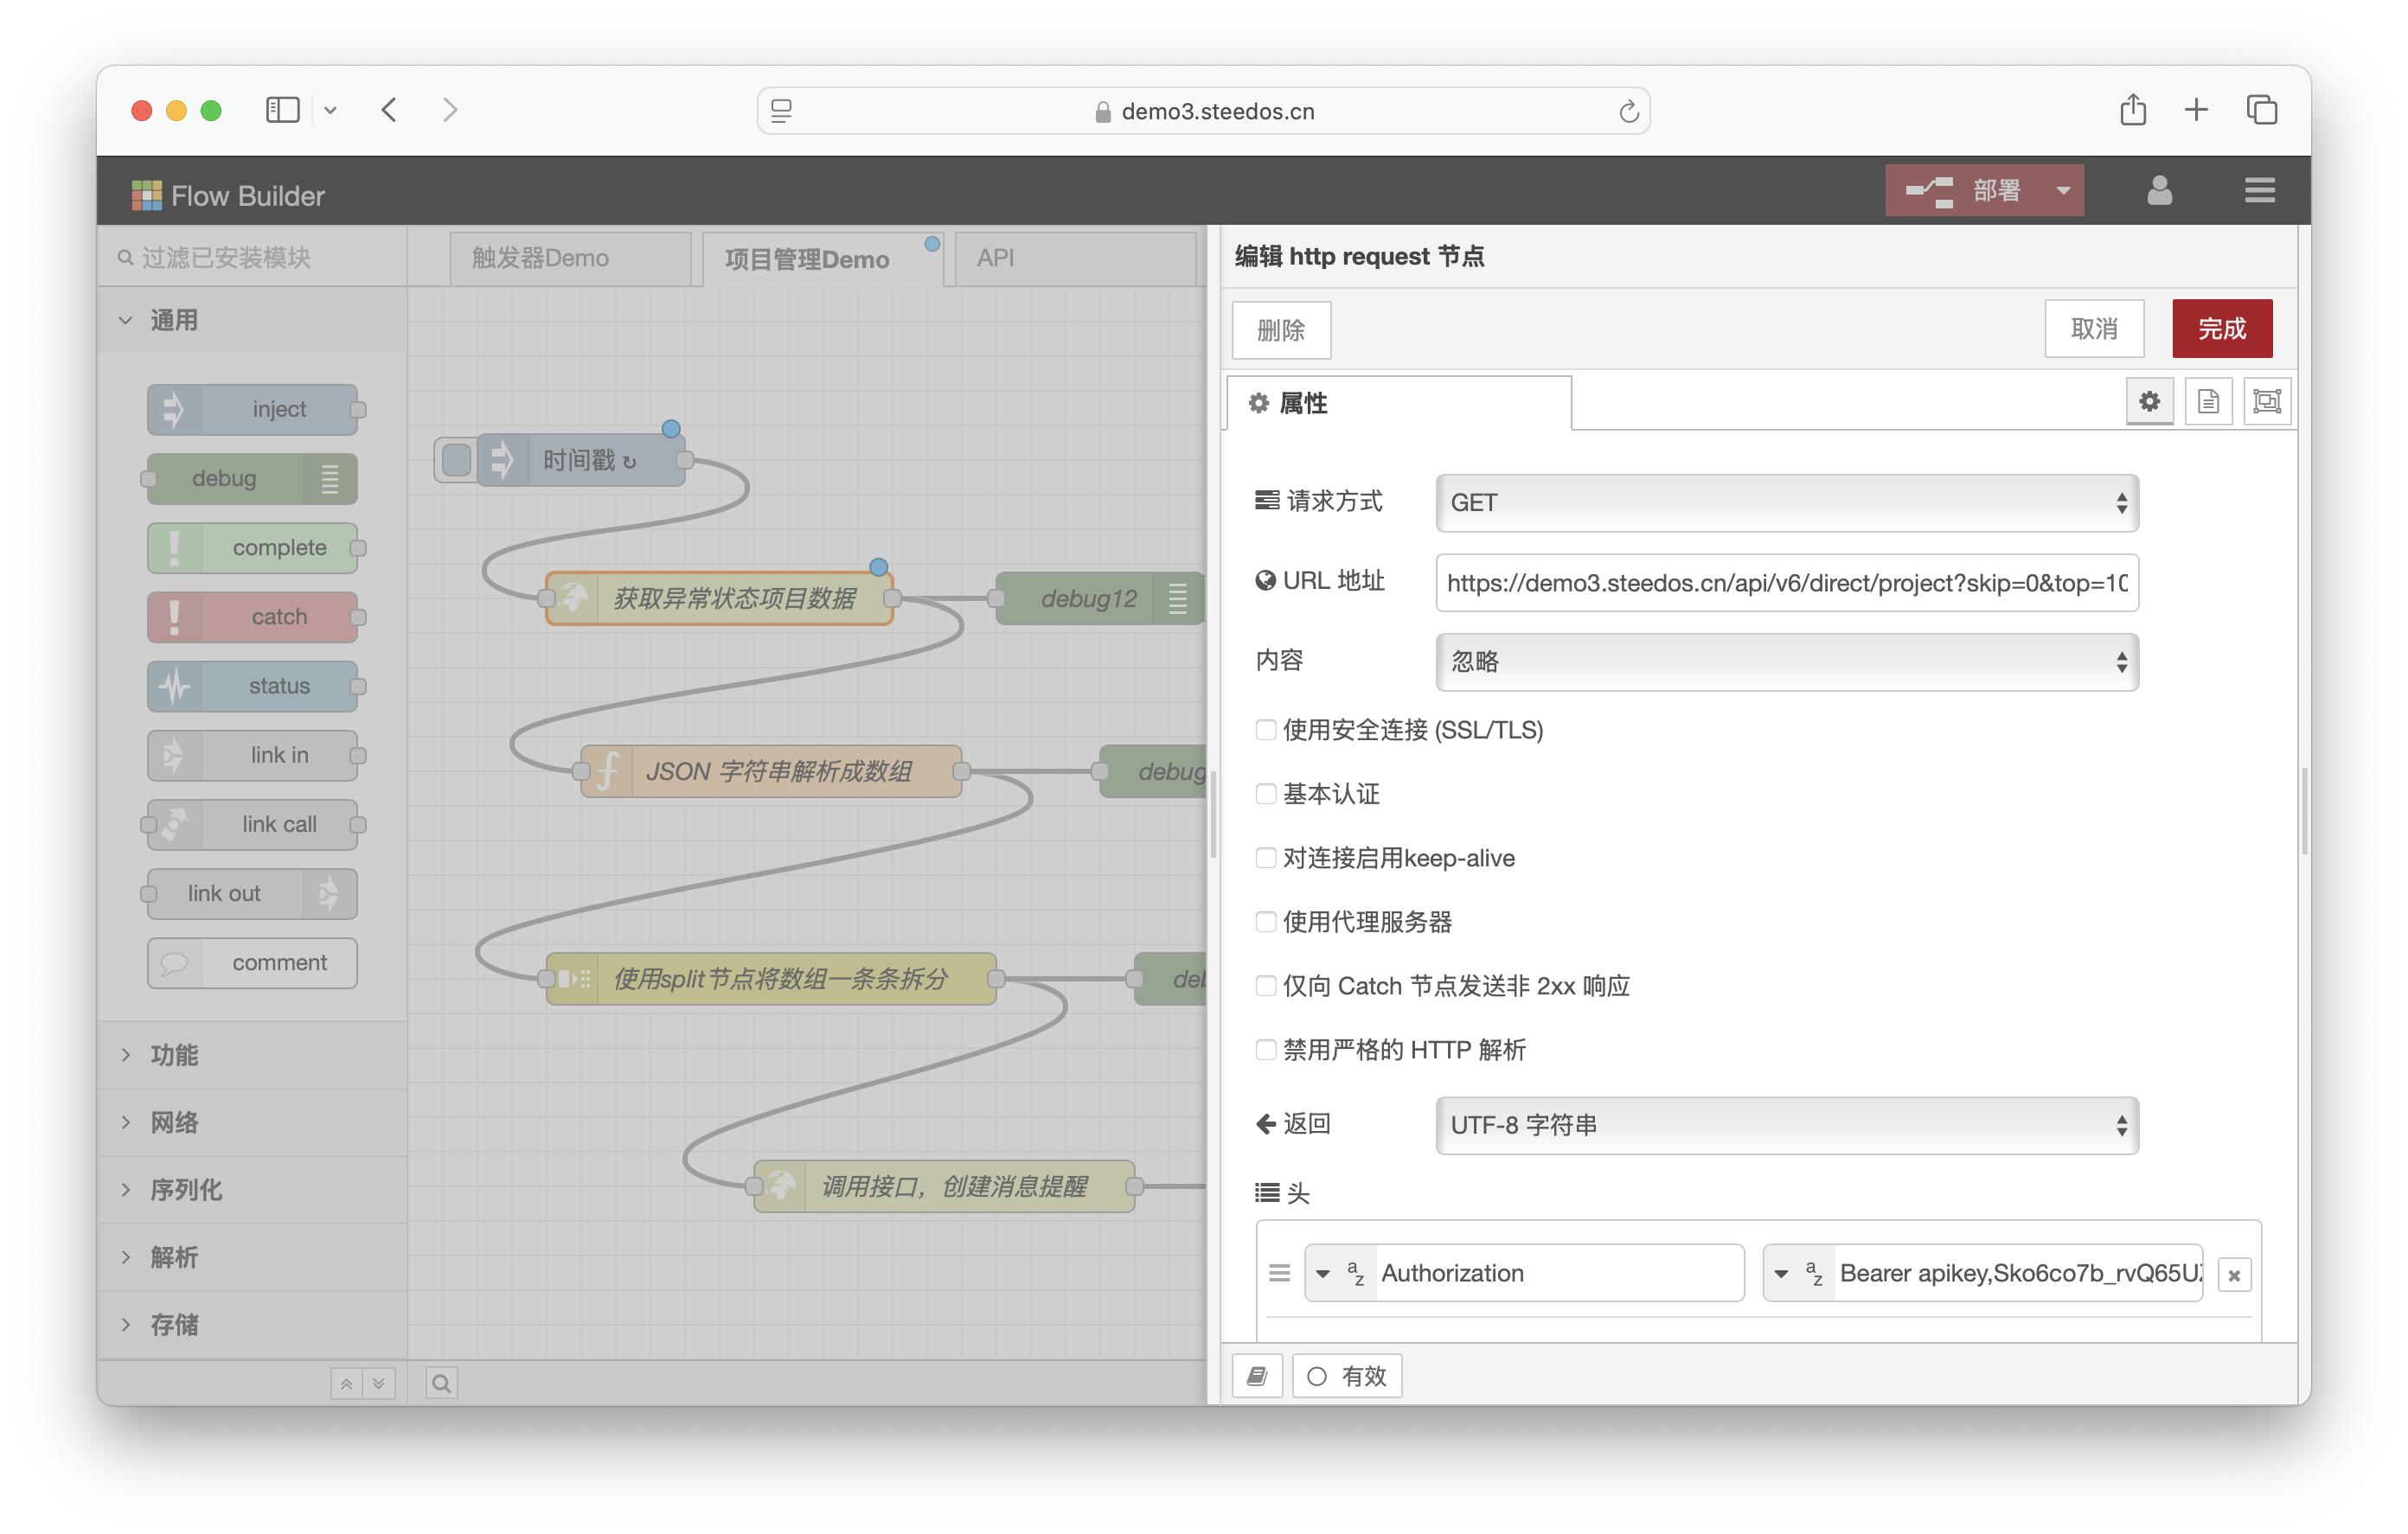Collapse all palette categories icon

[346, 1383]
